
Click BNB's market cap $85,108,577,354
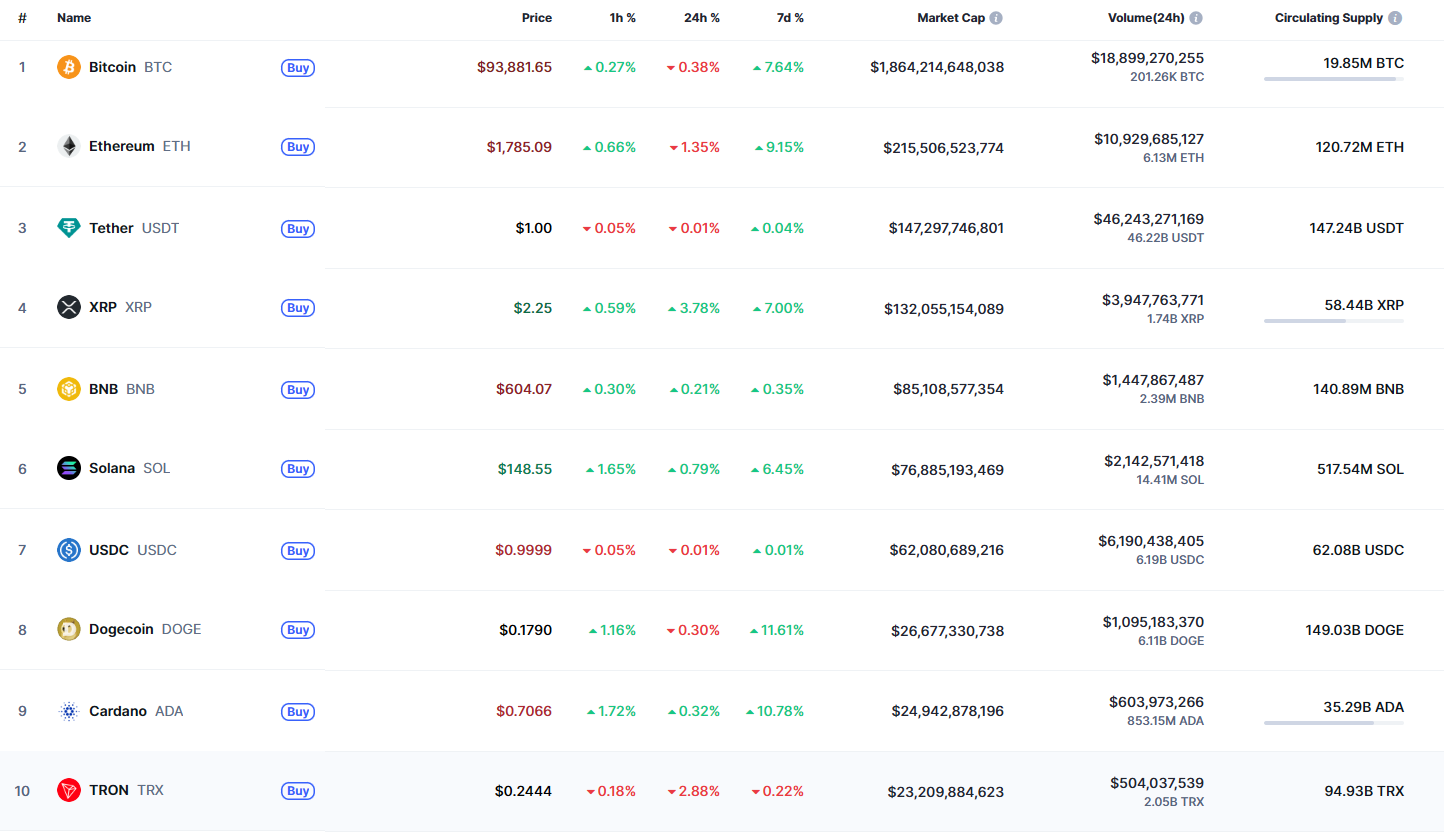[x=948, y=389]
